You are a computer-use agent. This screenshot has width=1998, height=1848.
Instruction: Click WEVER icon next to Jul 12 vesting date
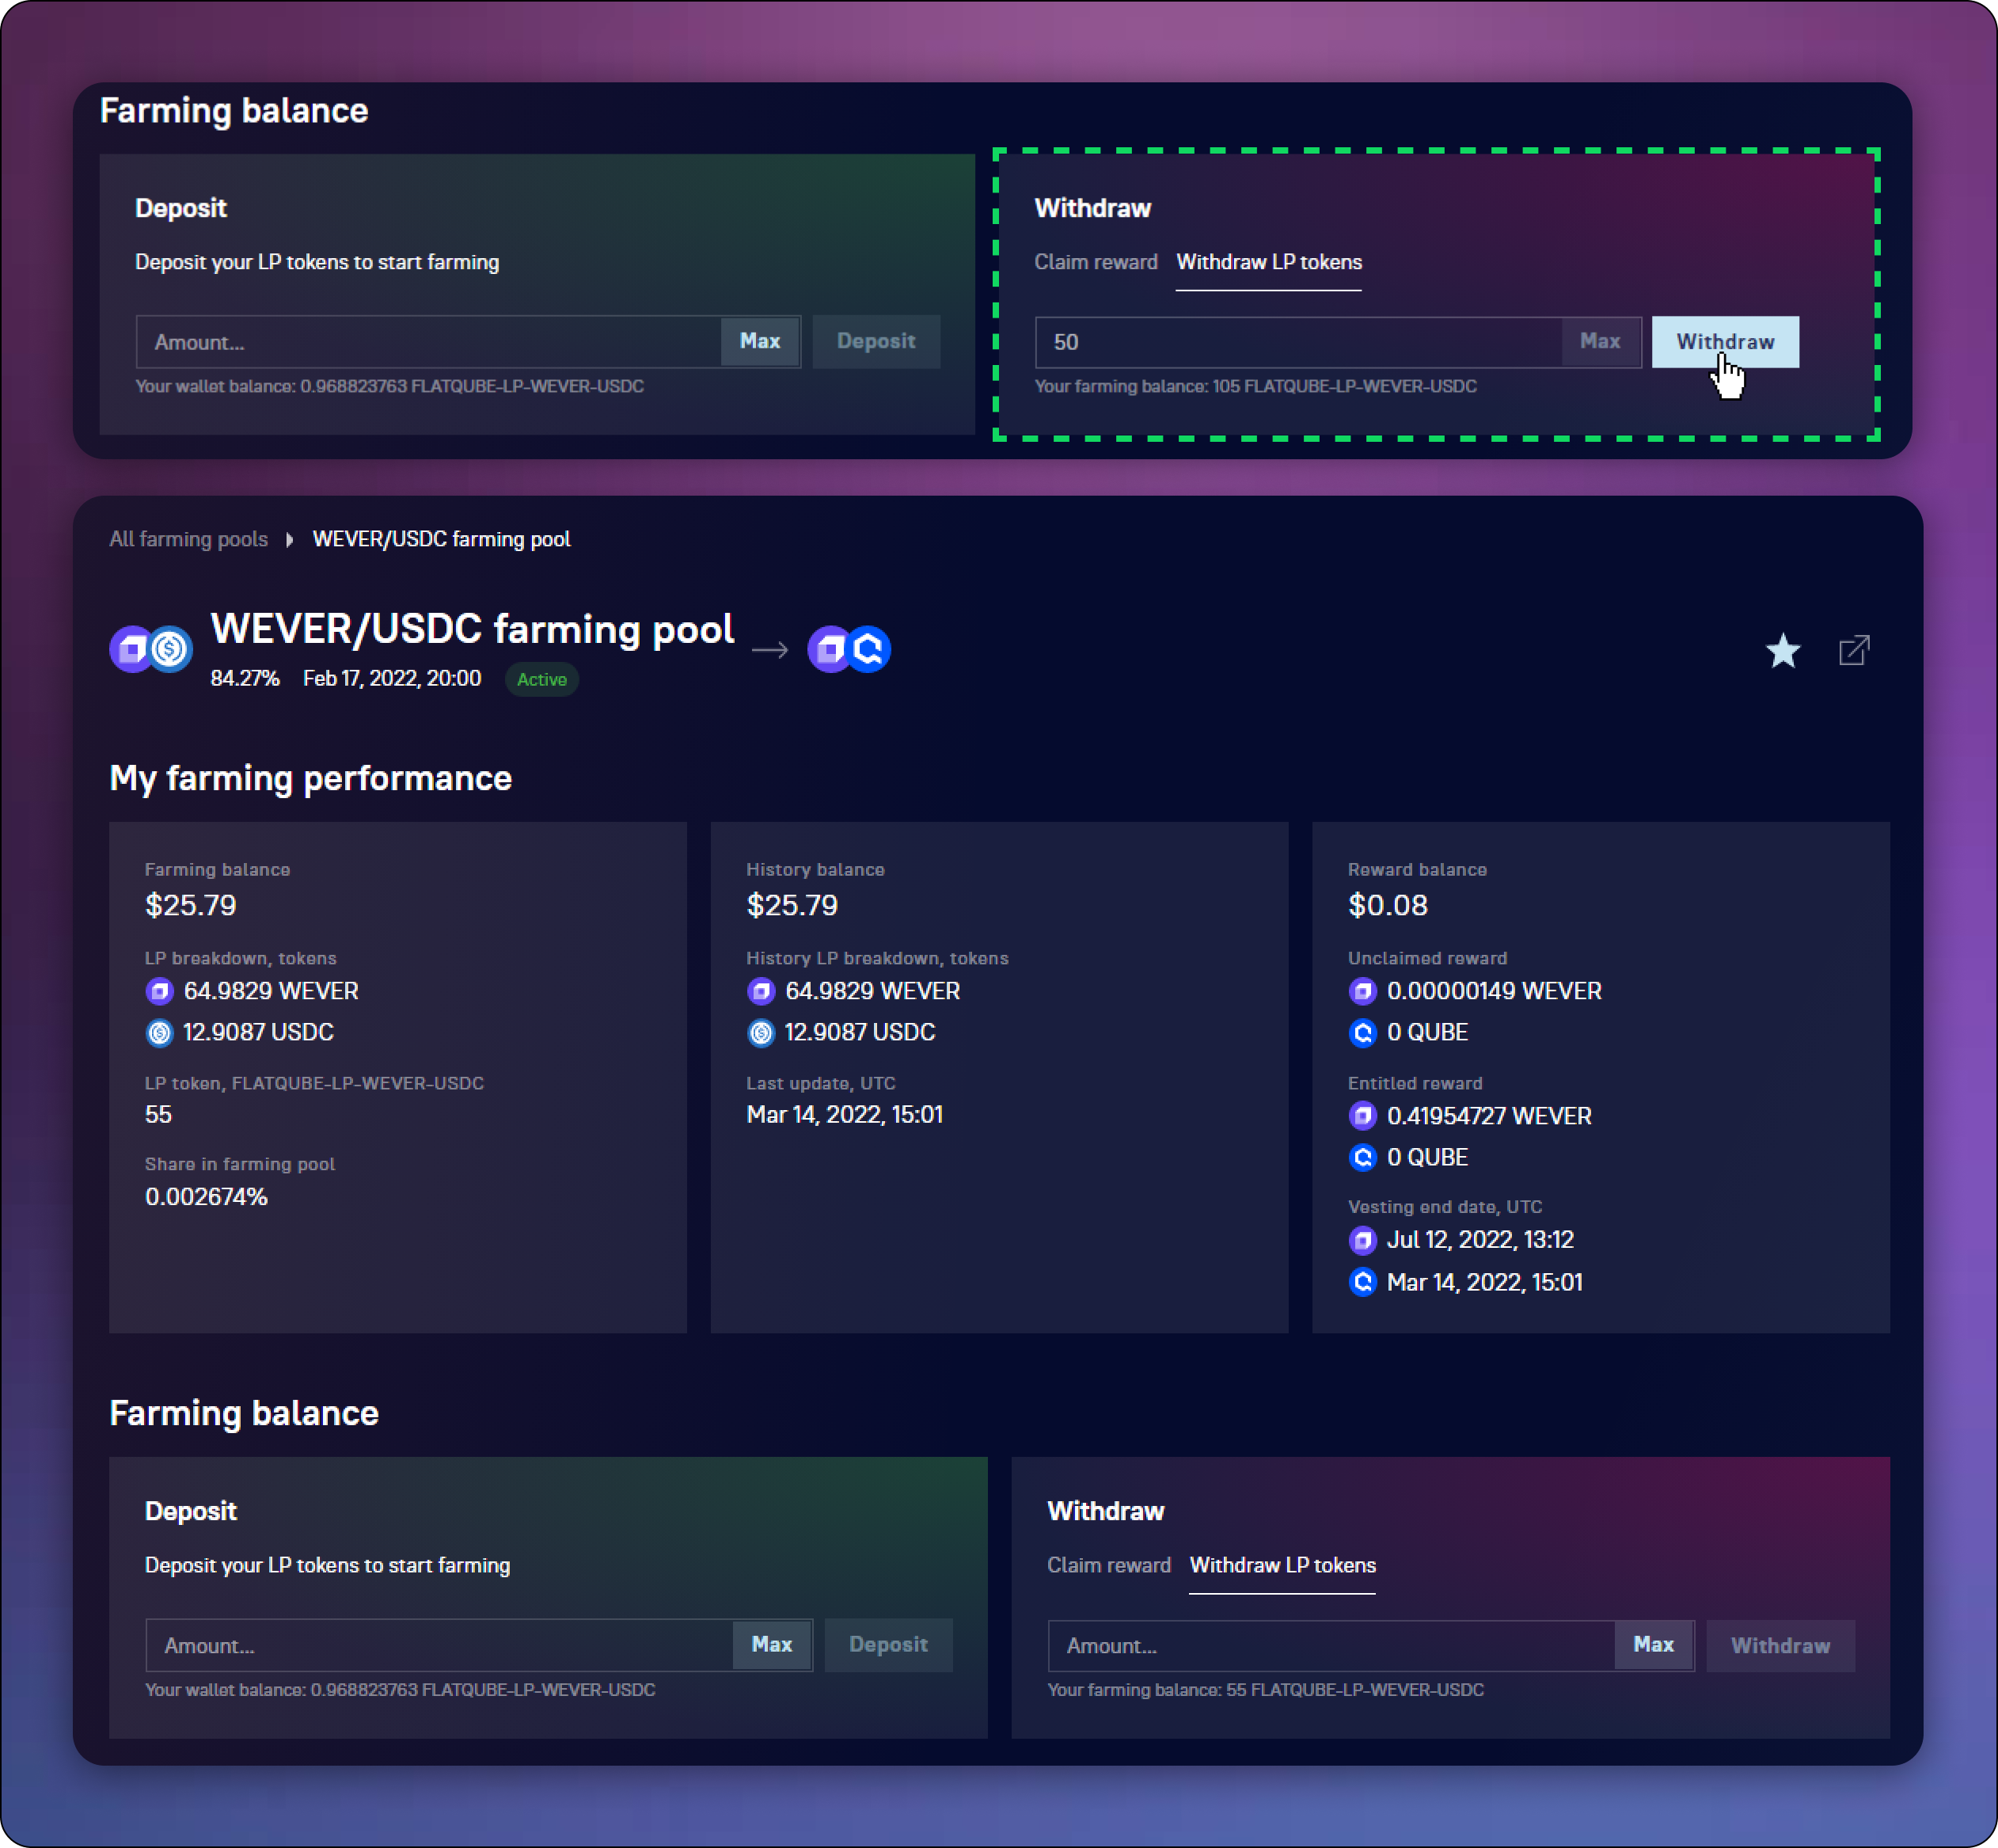tap(1362, 1241)
